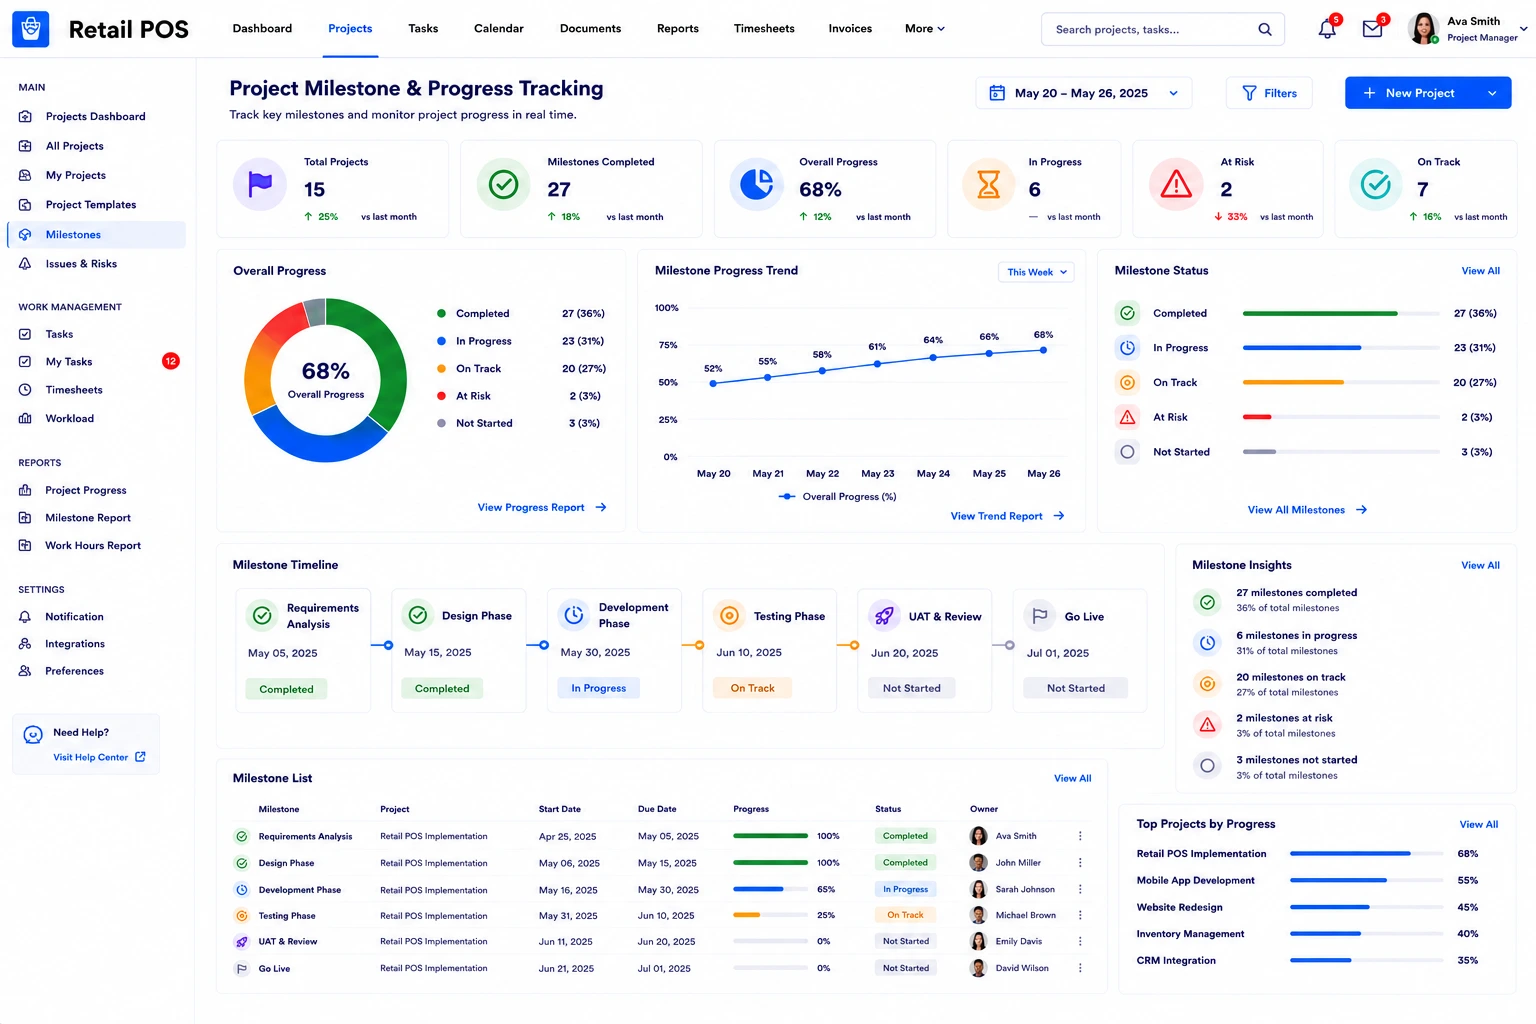Open row options for Ava Smith milestone
Viewport: 1536px width, 1024px height.
[1080, 836]
